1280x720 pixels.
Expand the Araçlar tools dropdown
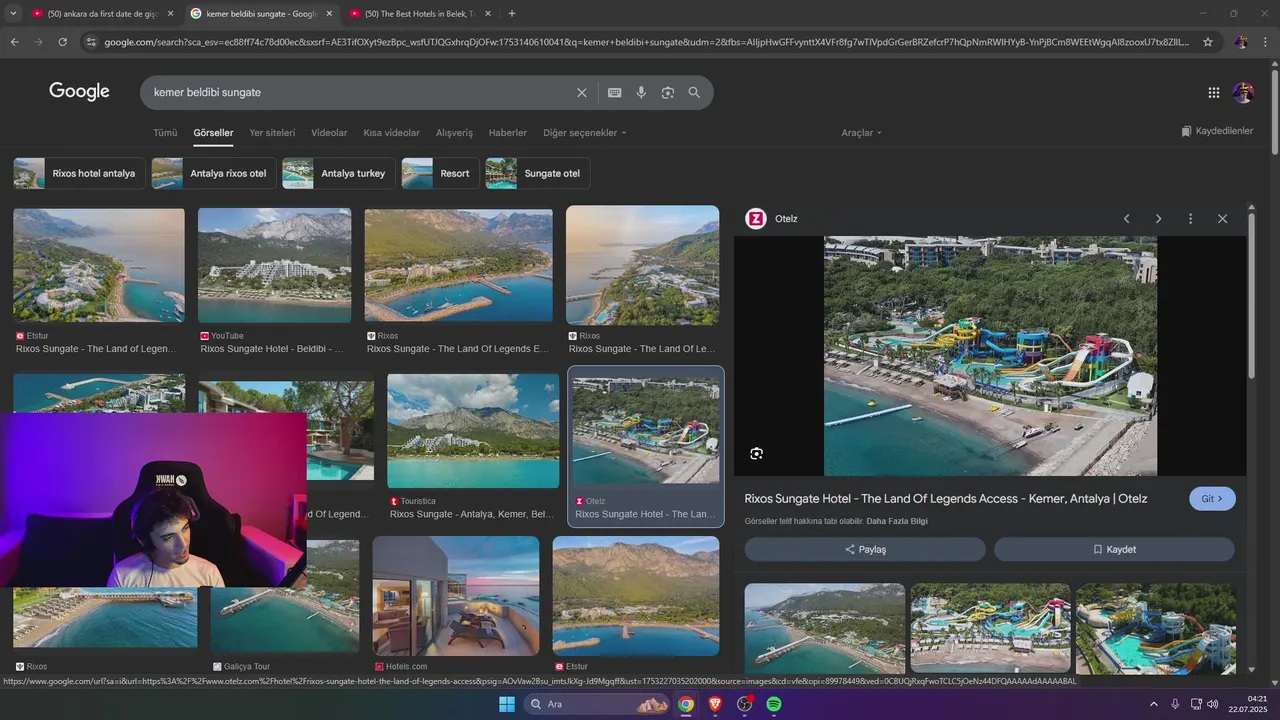coord(861,132)
